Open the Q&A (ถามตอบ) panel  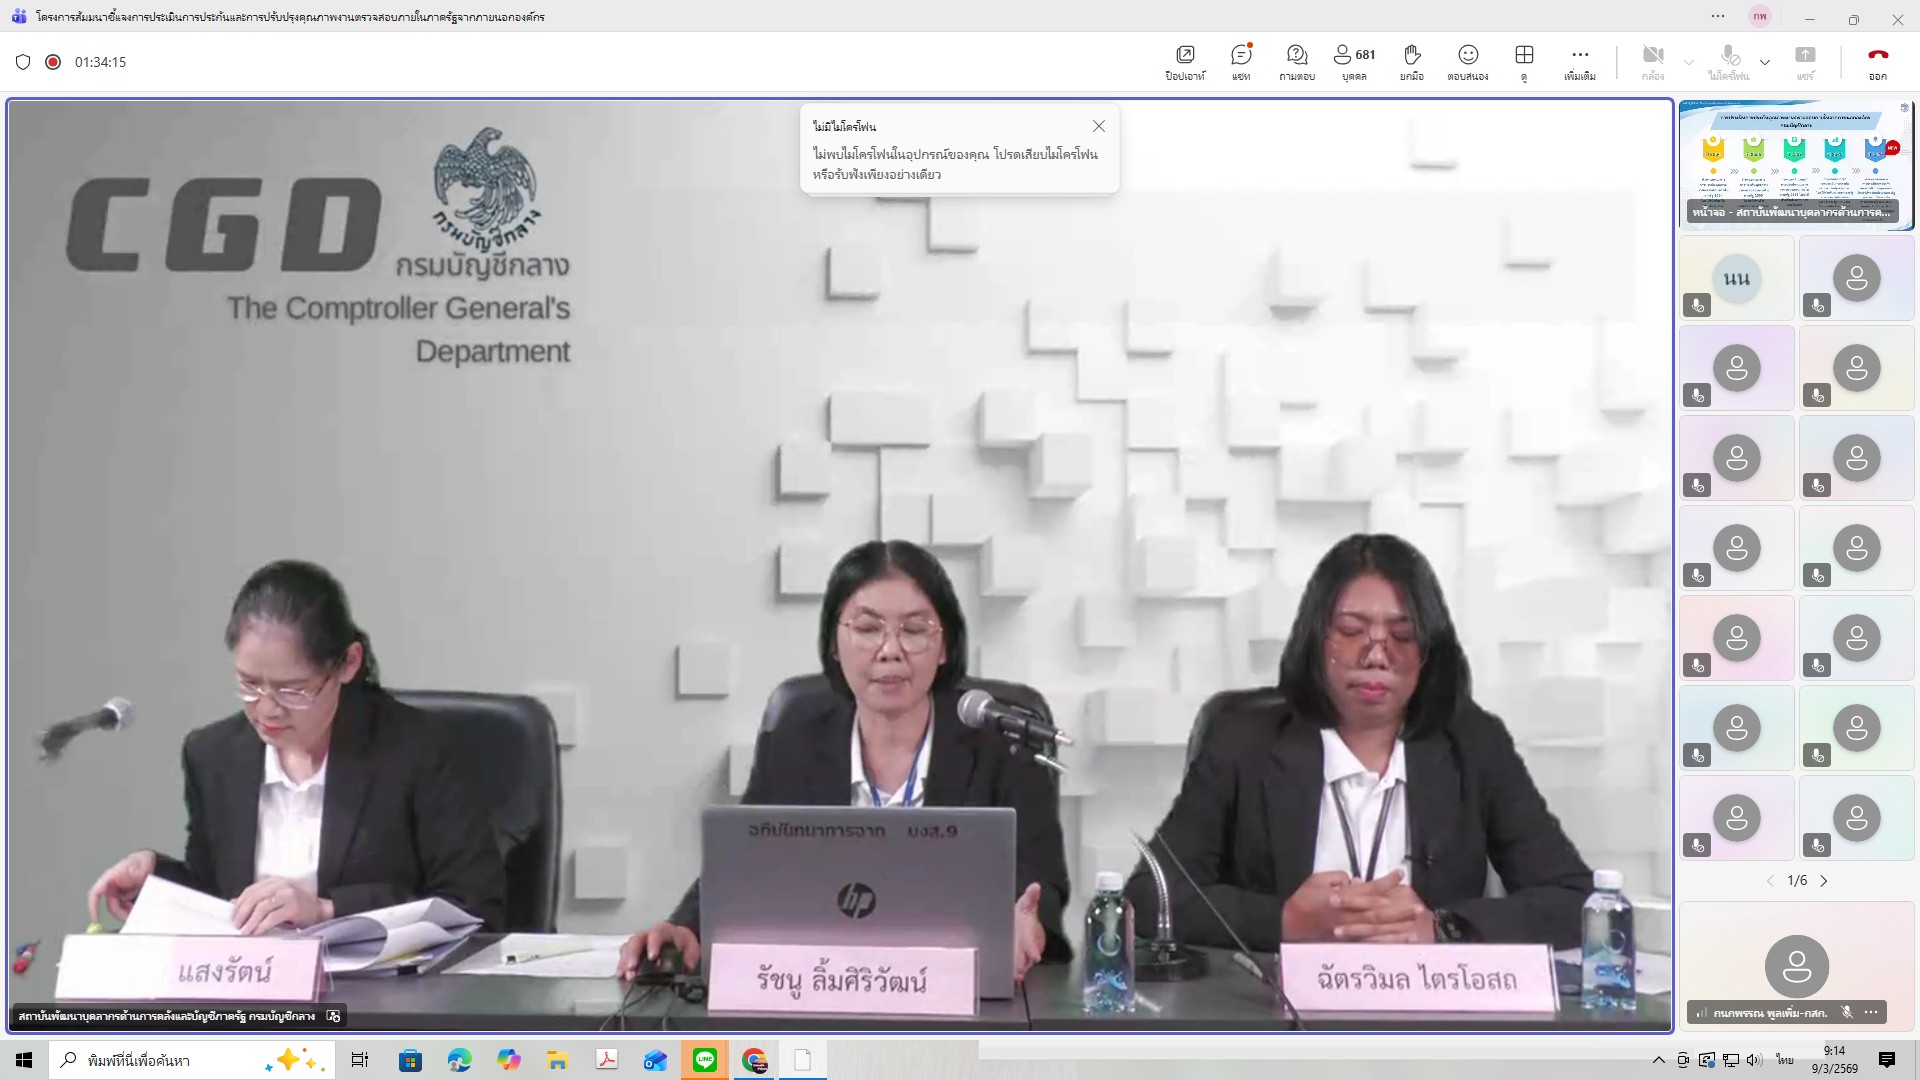(1297, 62)
